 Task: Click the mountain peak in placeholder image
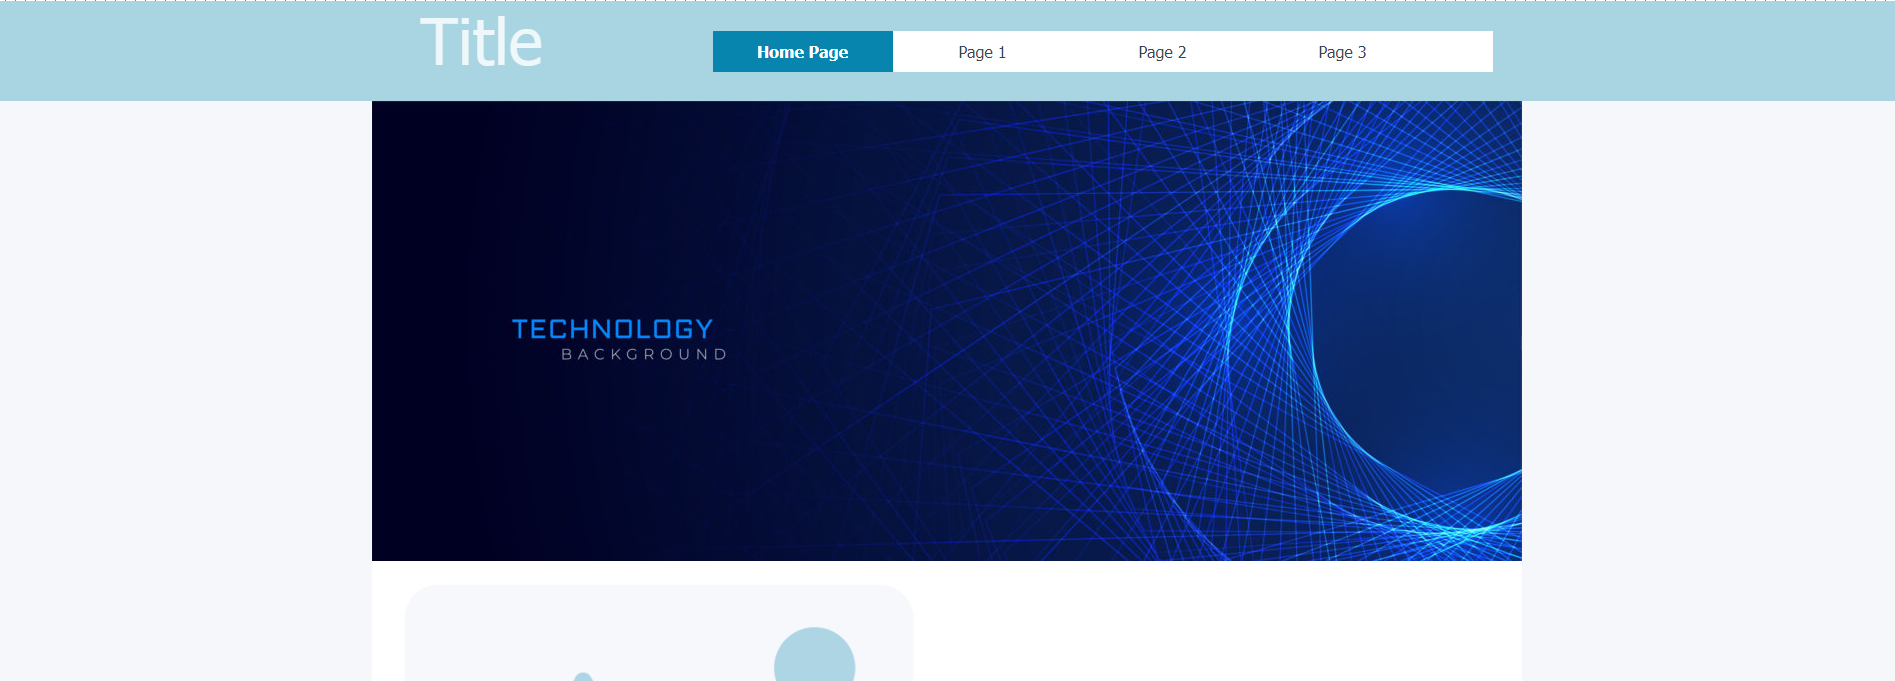583,677
